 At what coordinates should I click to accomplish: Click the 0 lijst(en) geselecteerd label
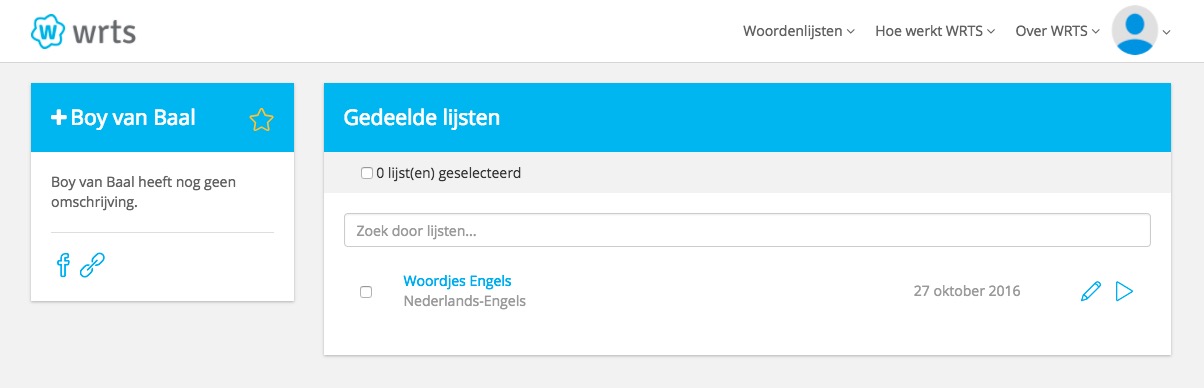448,173
